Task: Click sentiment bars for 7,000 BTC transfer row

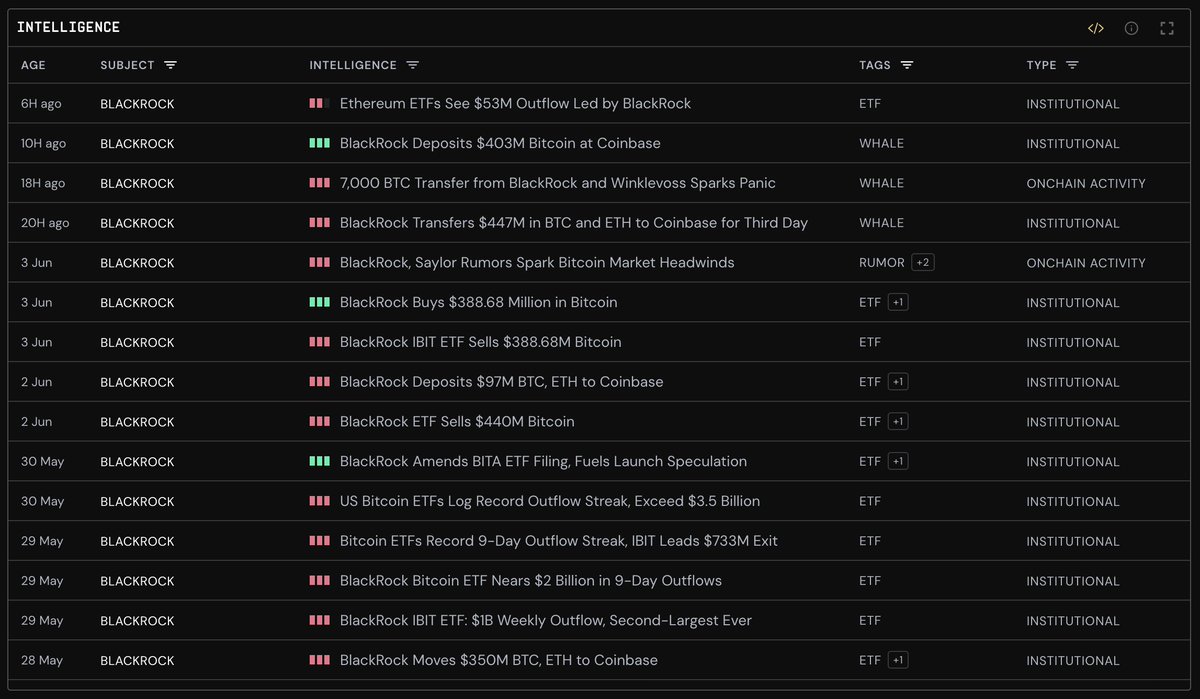Action: point(319,183)
